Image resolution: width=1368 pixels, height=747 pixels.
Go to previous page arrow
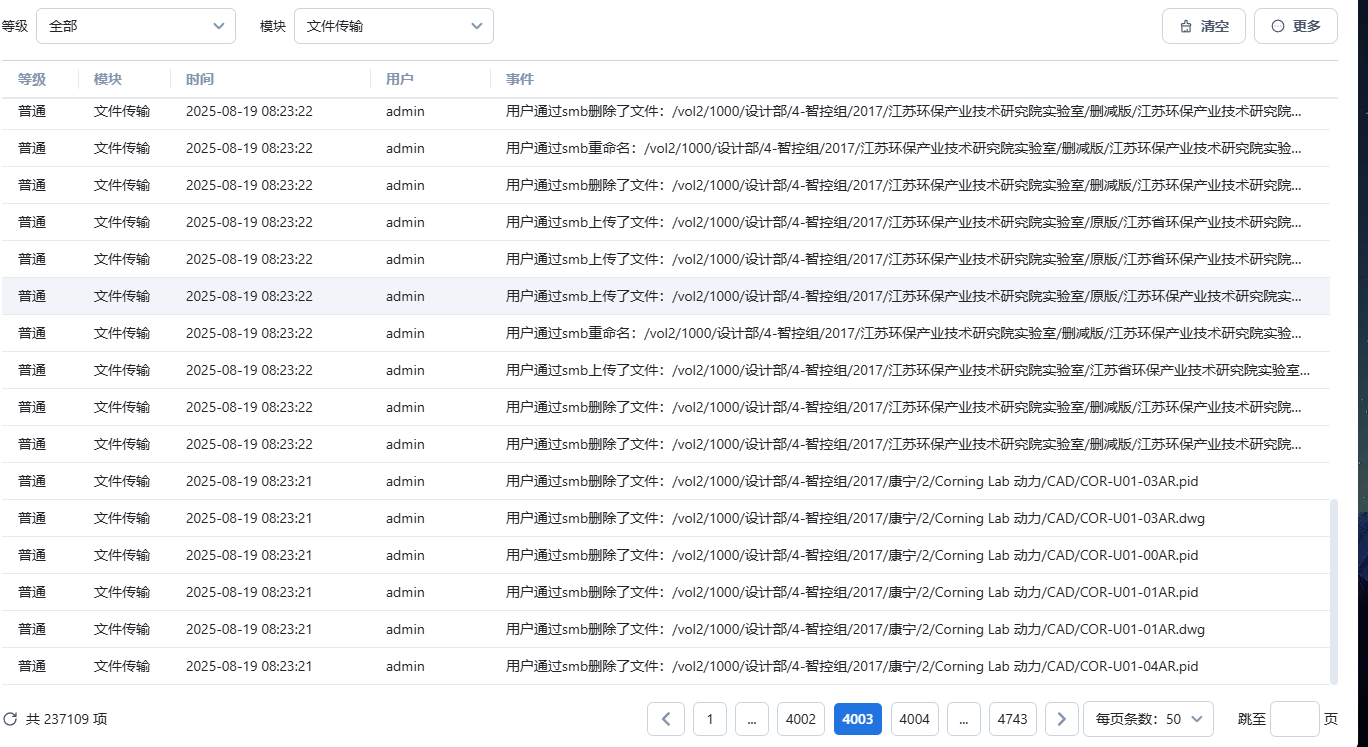(666, 719)
